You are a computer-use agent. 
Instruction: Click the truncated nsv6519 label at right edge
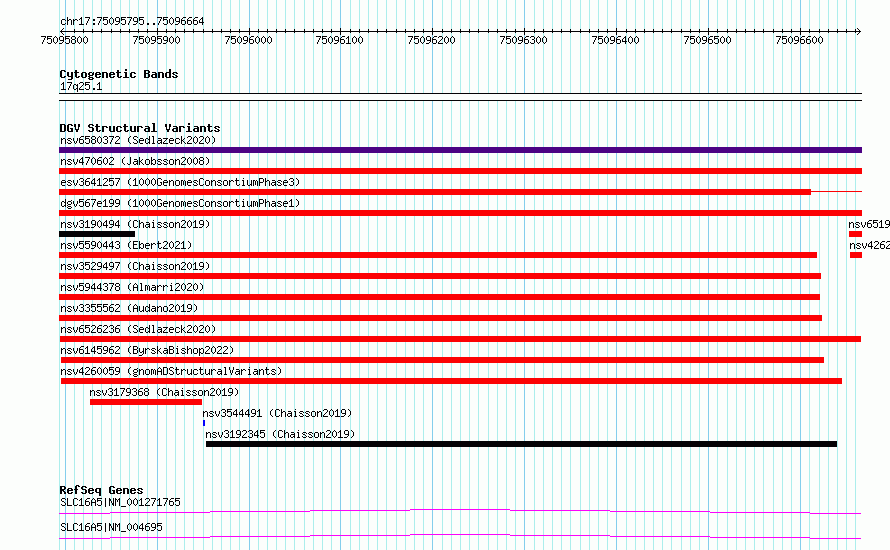tap(869, 224)
